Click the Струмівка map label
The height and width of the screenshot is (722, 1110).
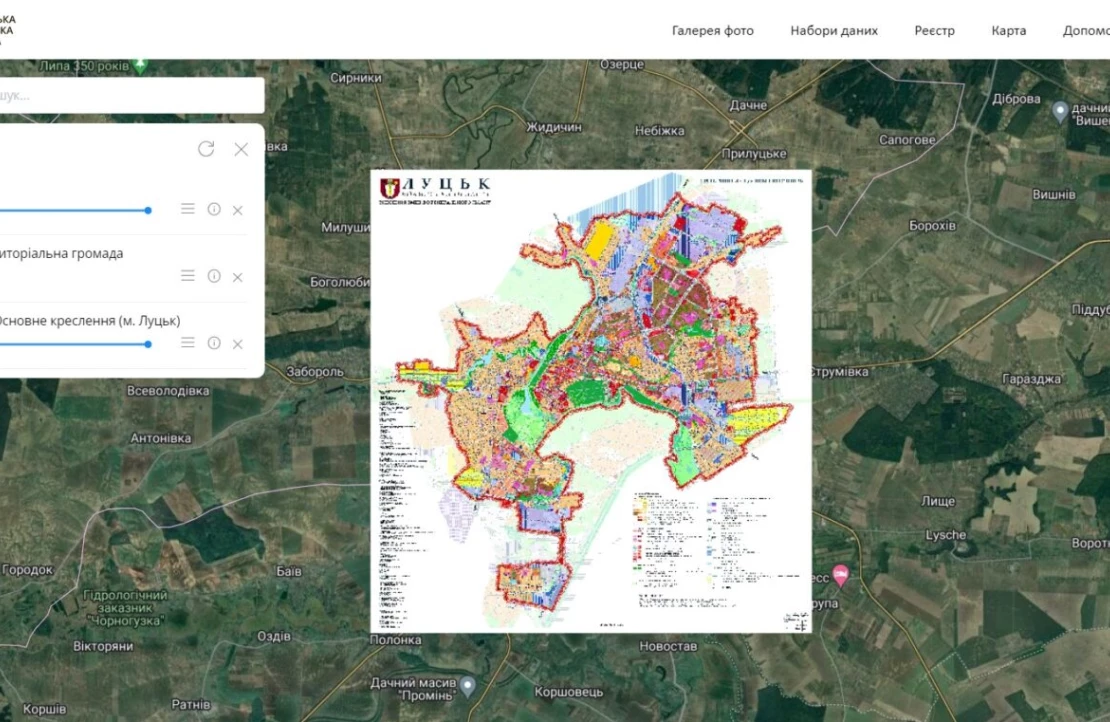839,372
